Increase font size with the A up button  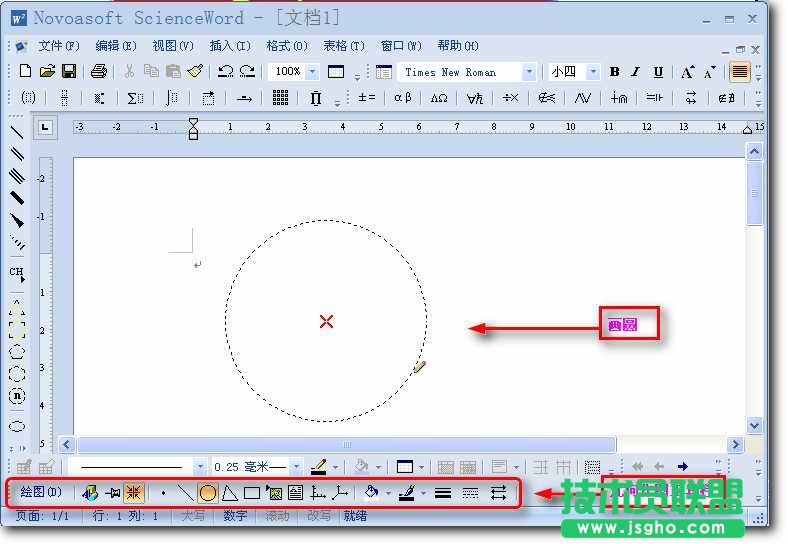[x=687, y=72]
